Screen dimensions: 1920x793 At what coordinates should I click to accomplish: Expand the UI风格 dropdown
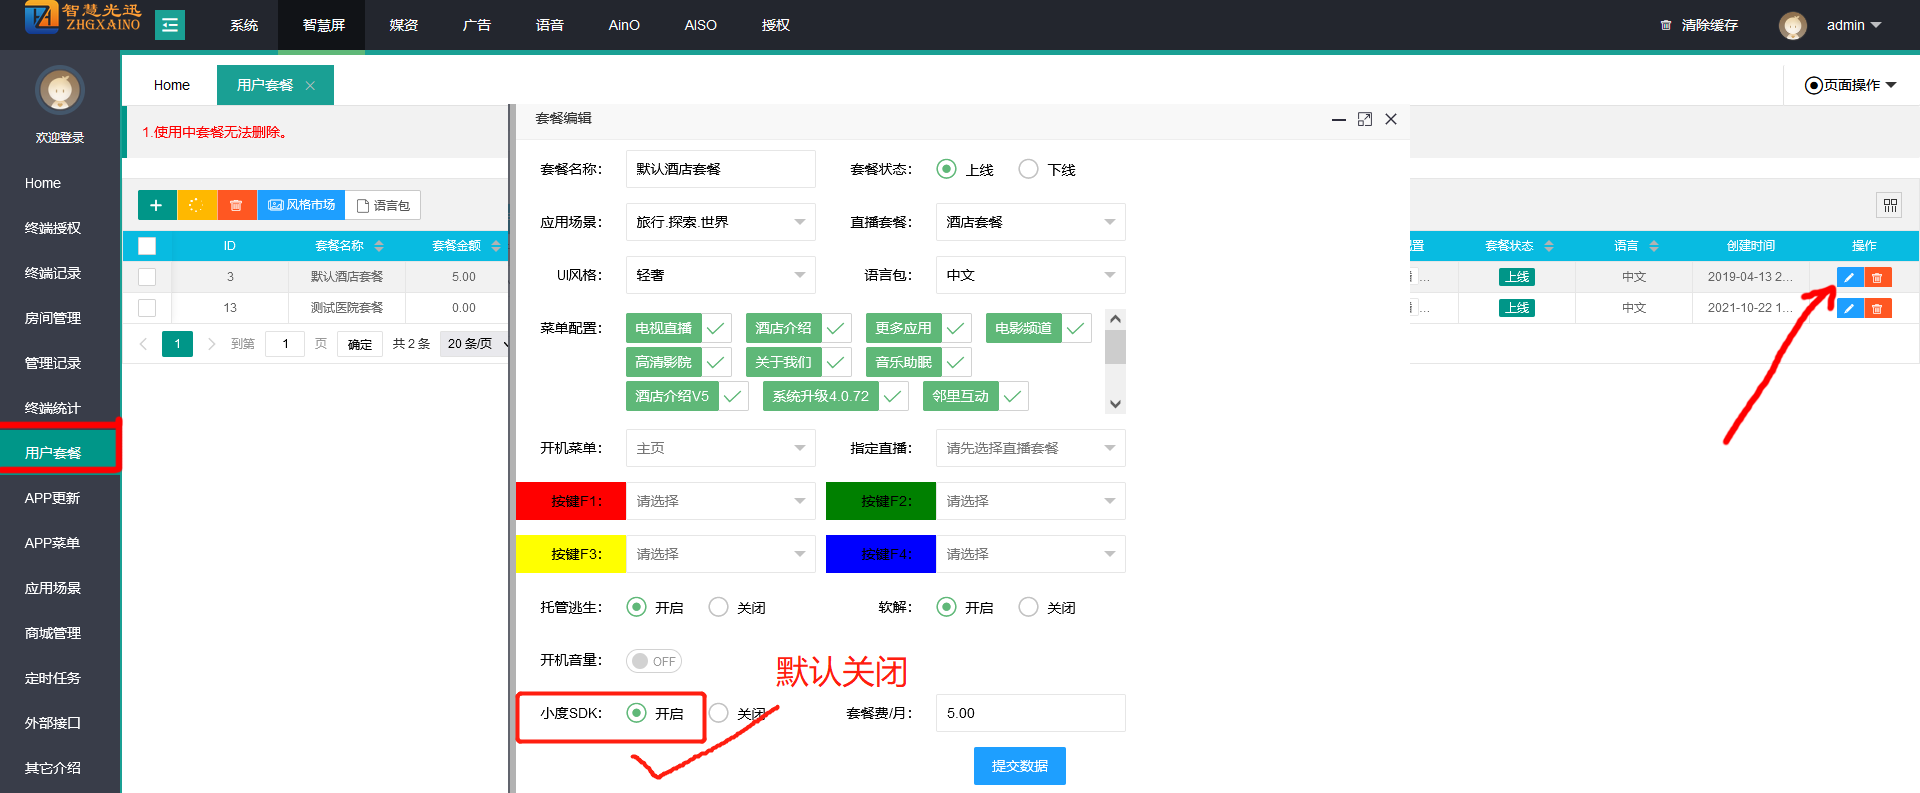(720, 275)
